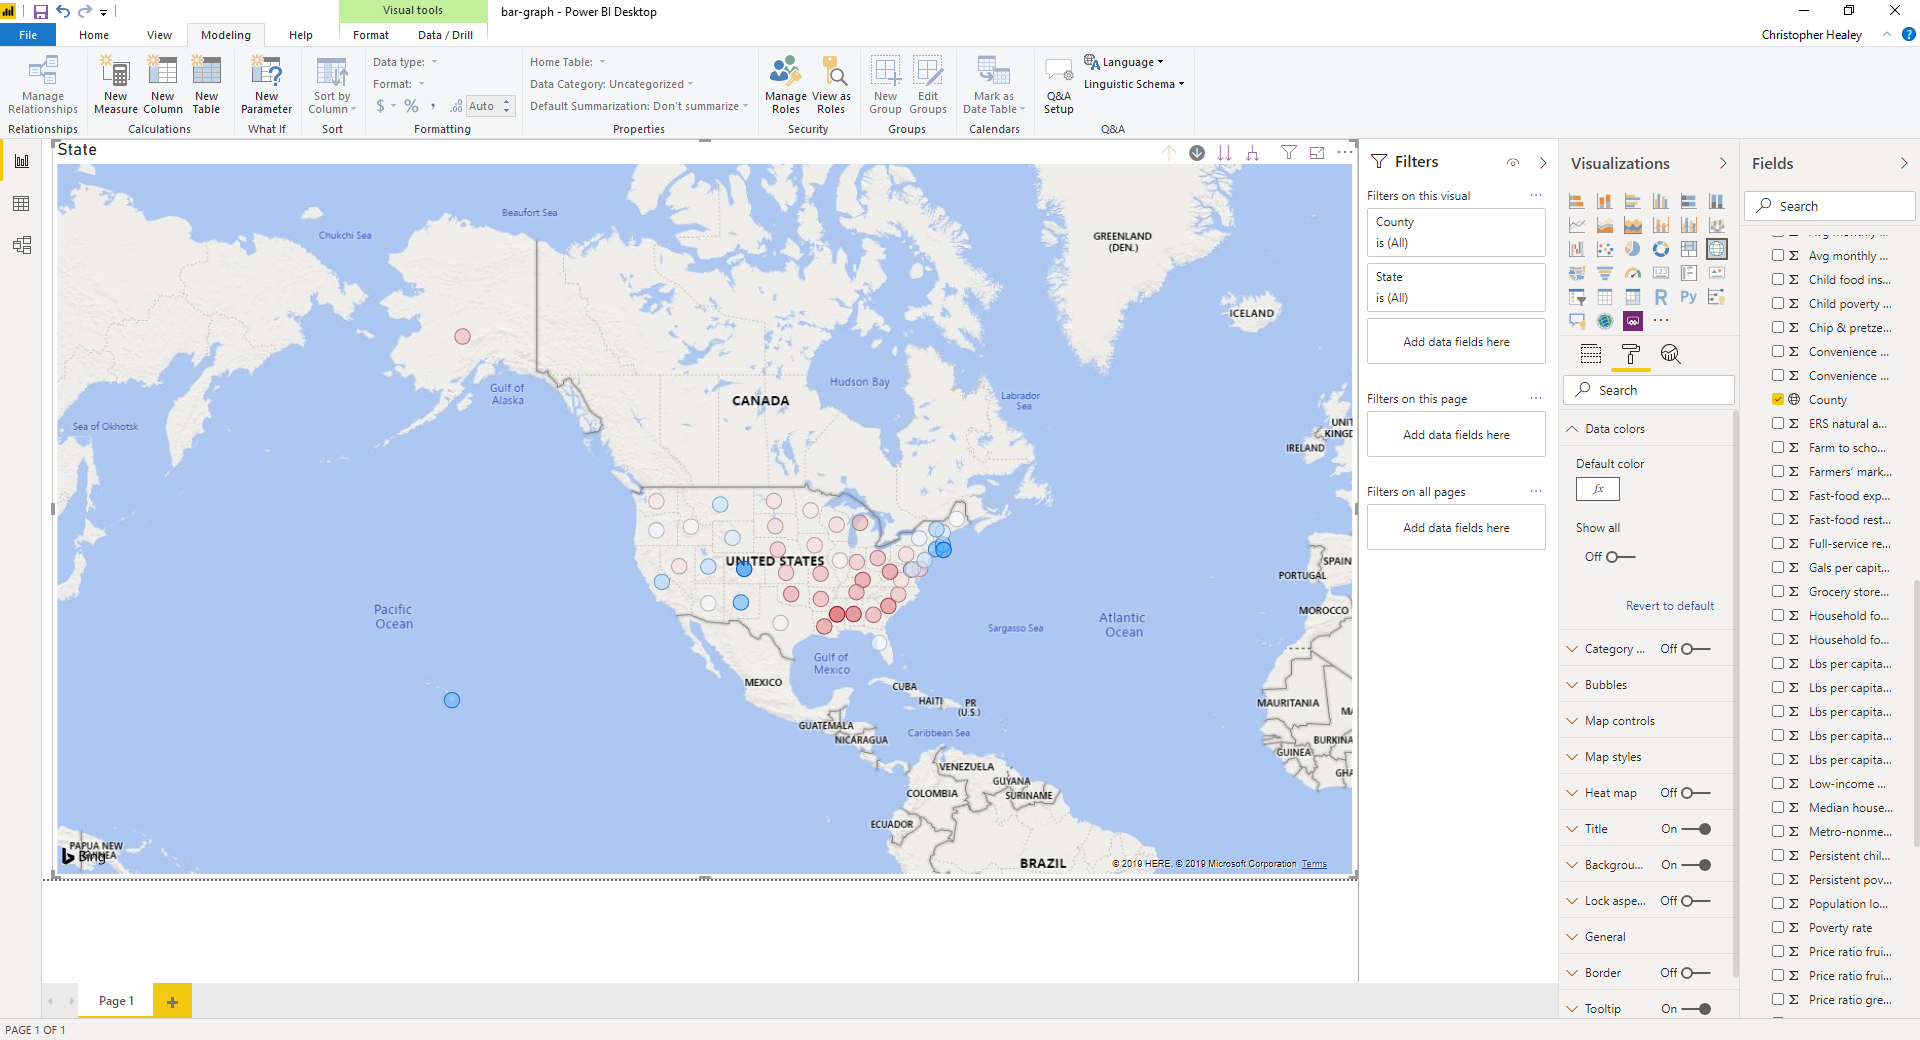Choose the scatter chart visualization
This screenshot has height=1040, width=1920.
(1605, 249)
